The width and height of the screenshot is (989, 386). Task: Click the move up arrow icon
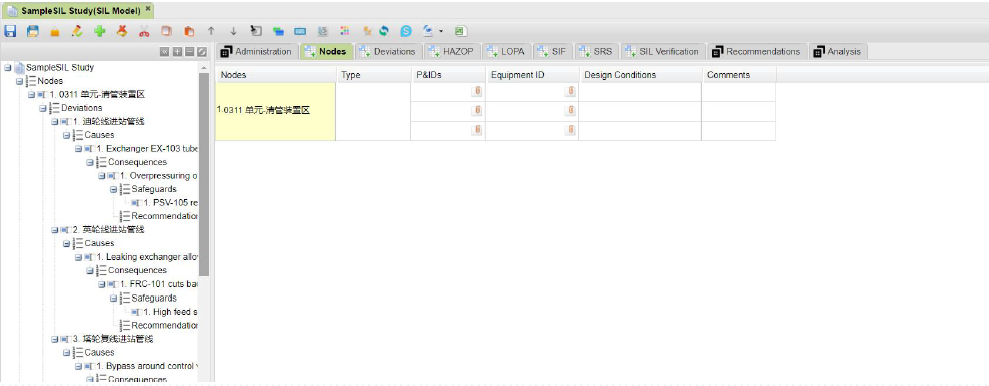coord(211,30)
